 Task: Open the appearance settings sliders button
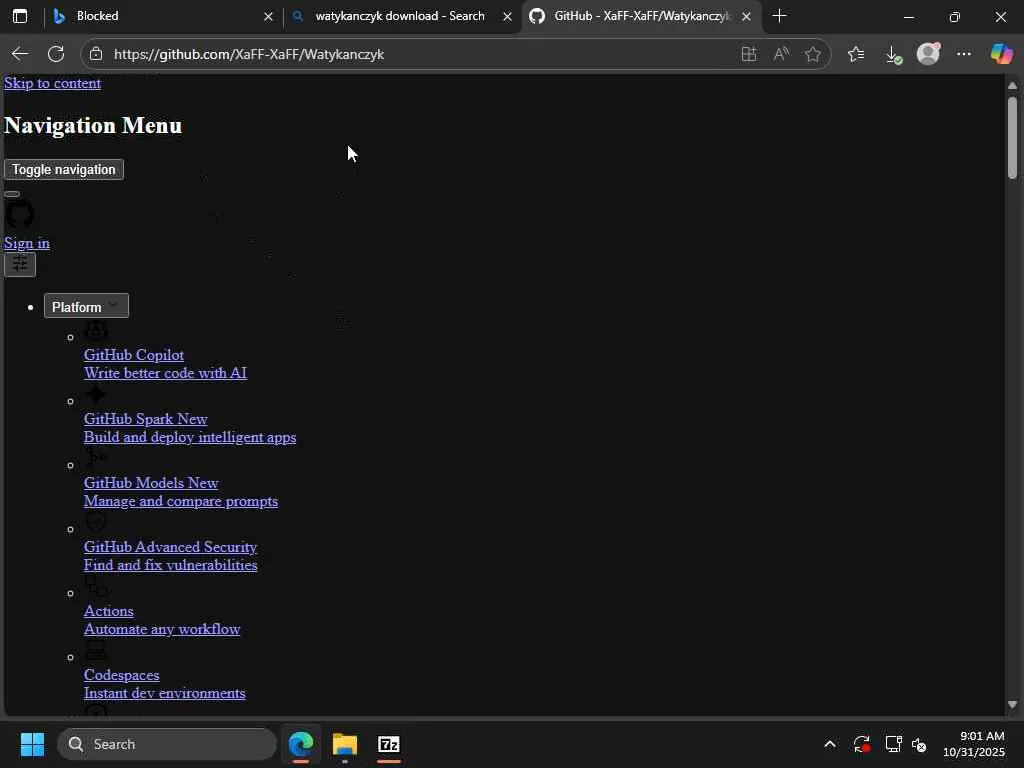pyautogui.click(x=20, y=264)
